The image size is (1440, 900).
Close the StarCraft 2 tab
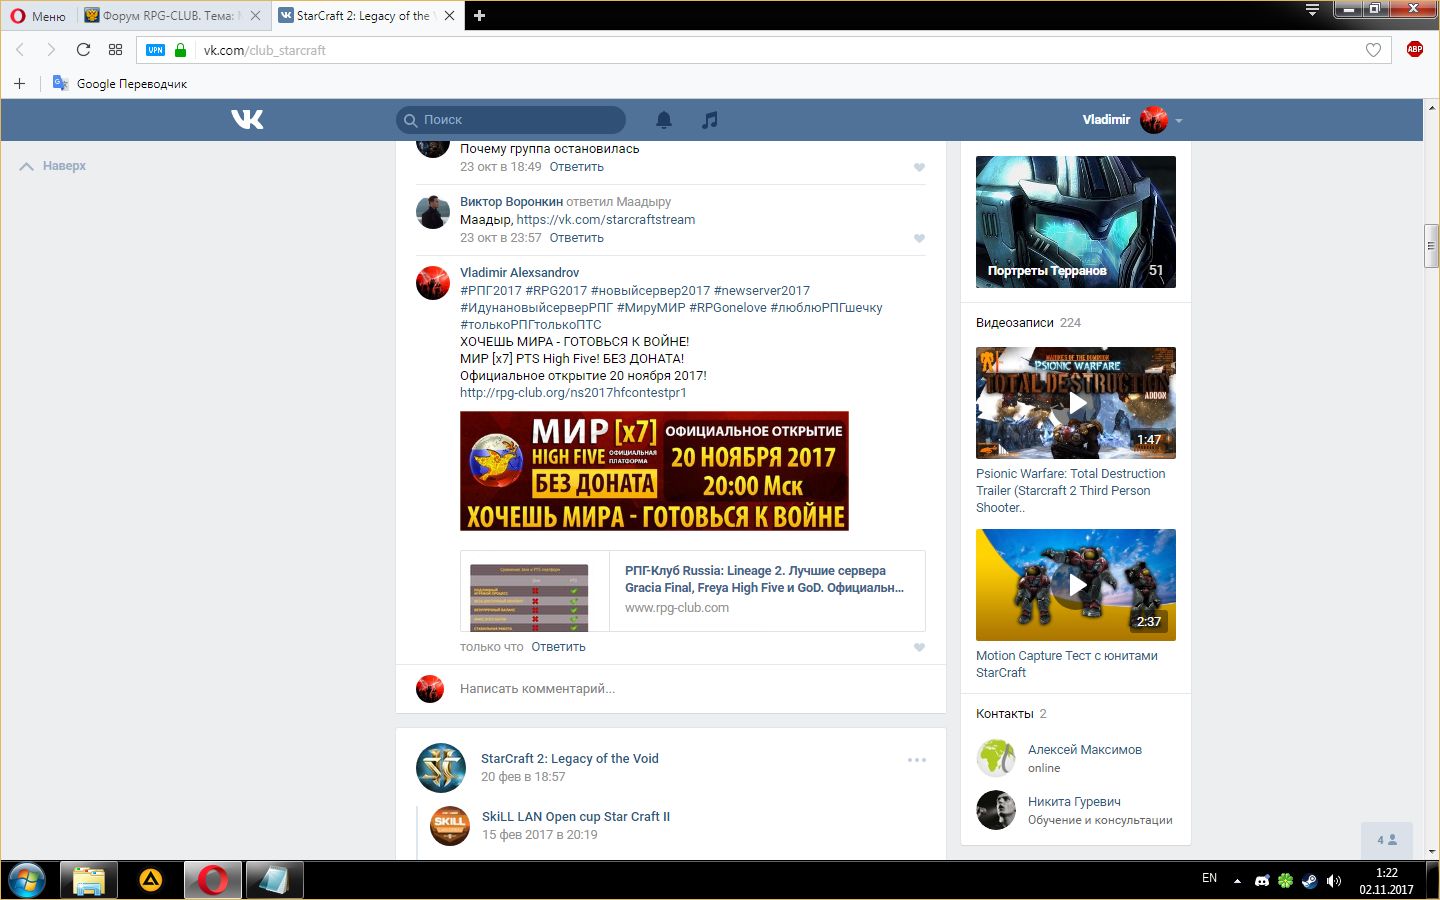450,16
